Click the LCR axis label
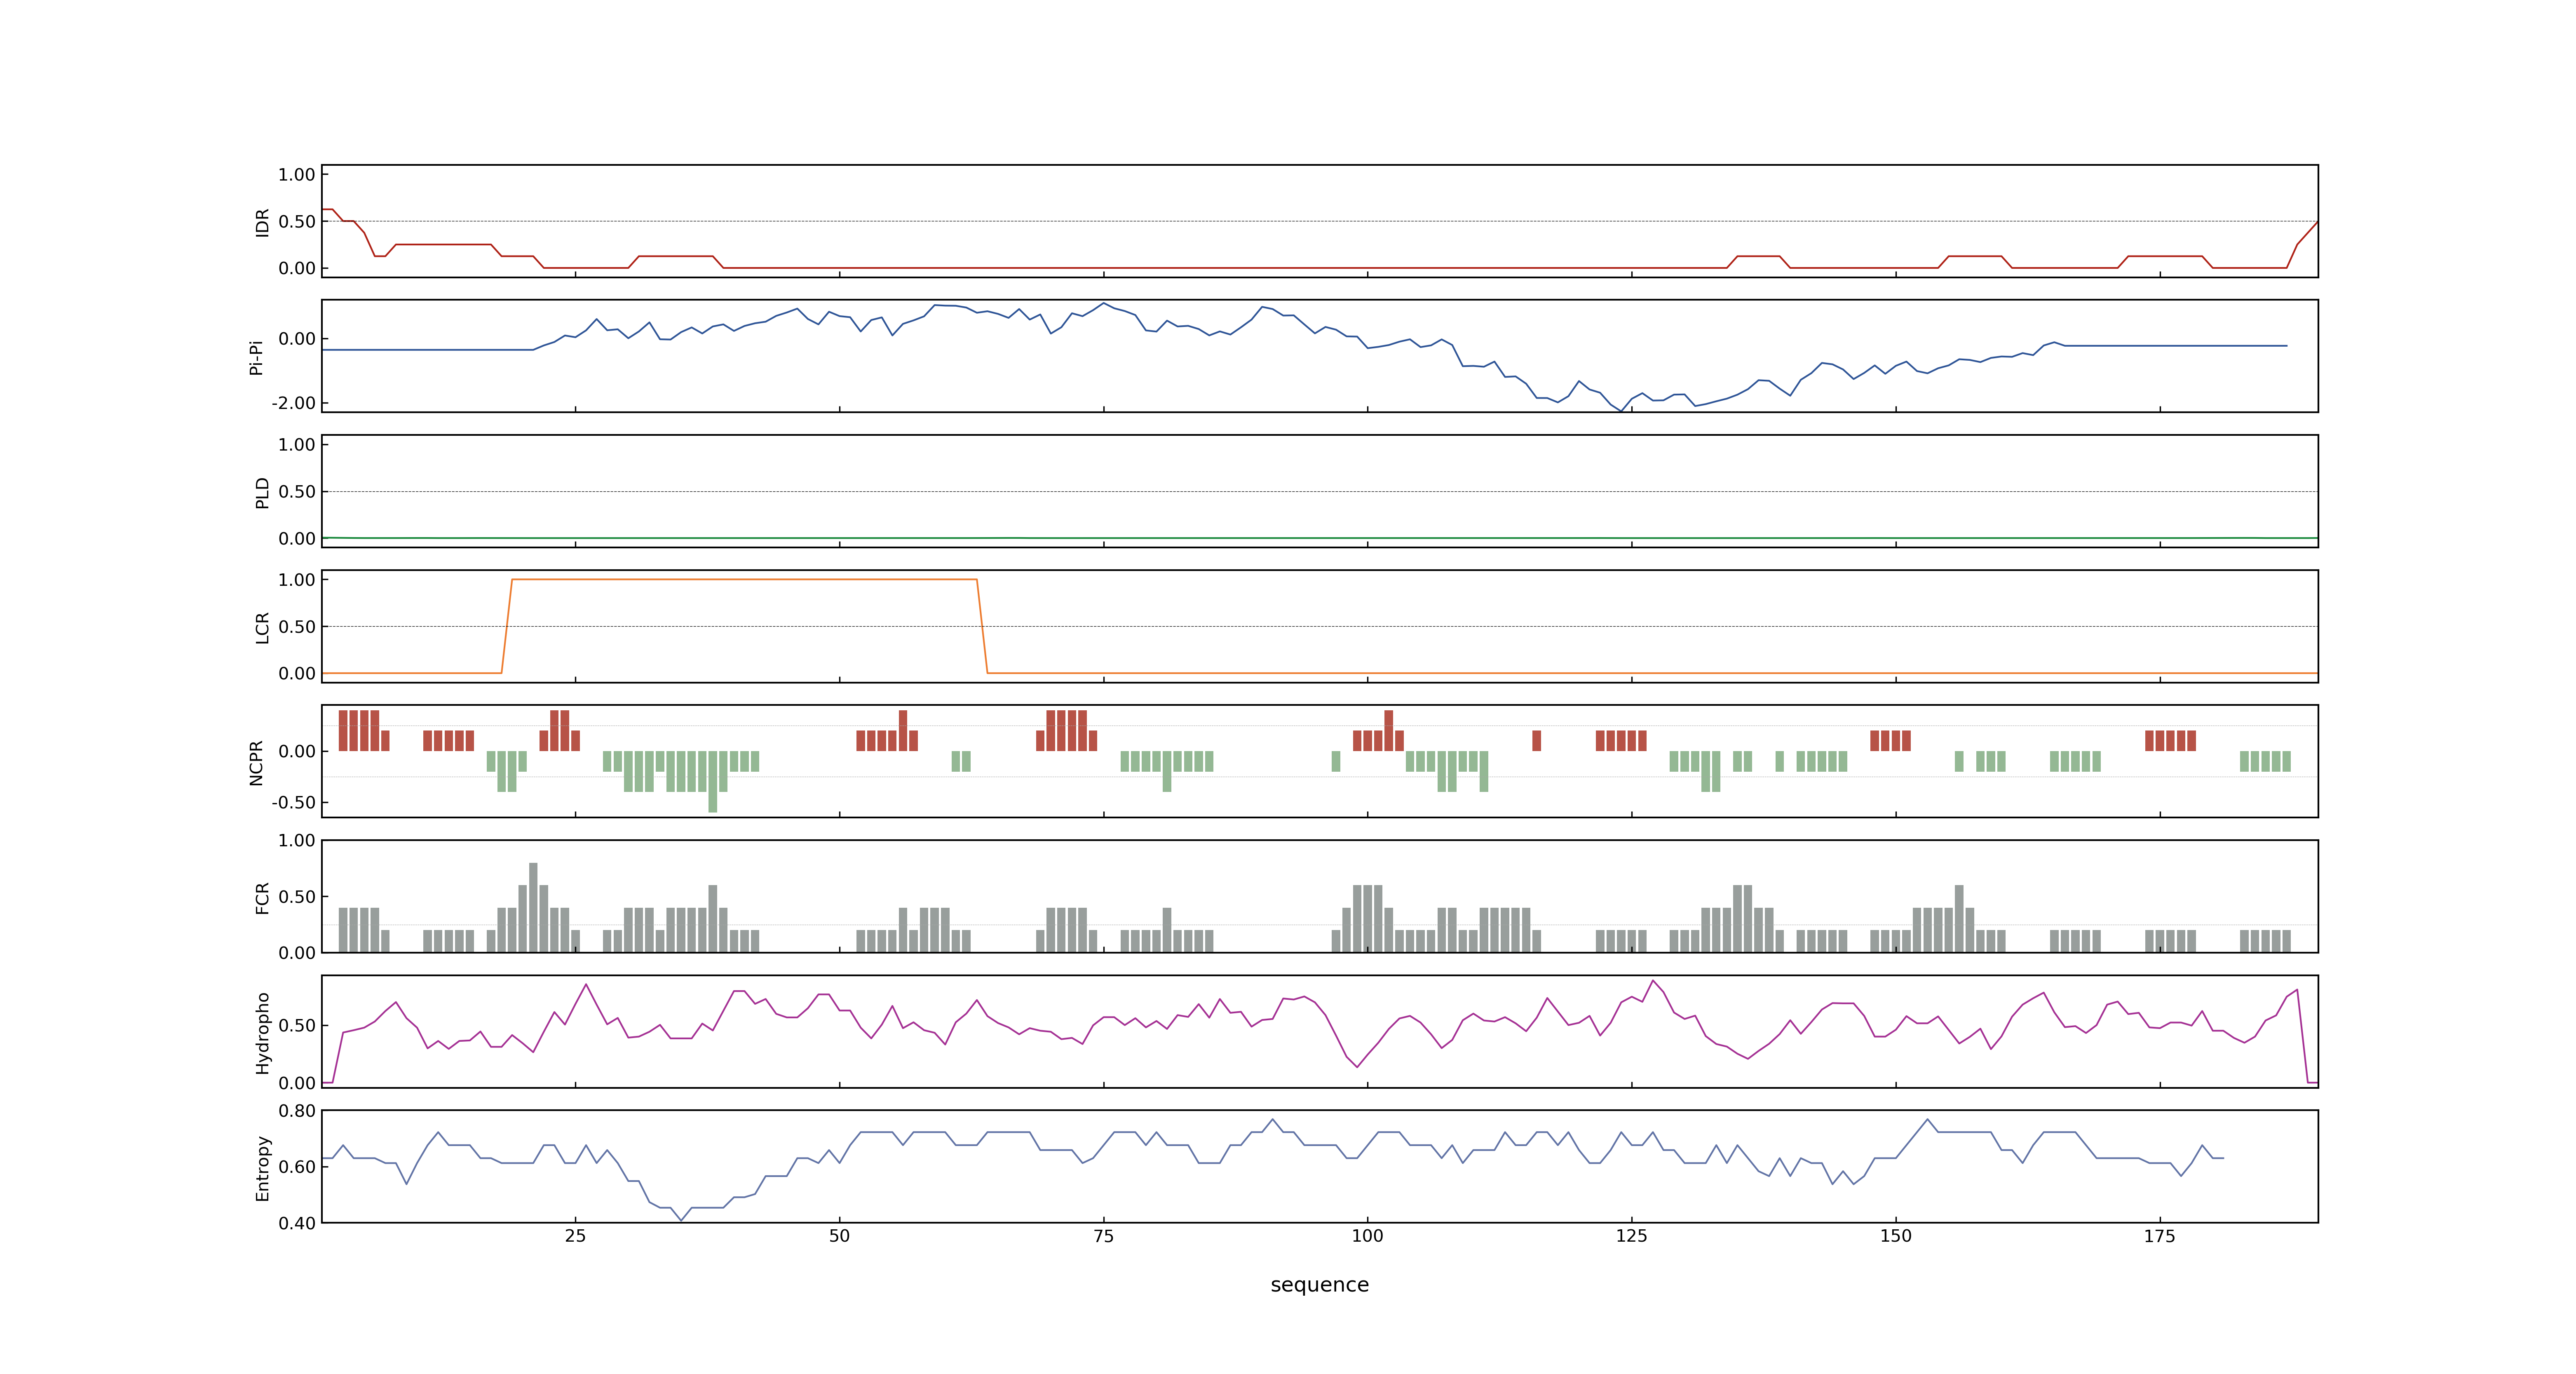The image size is (2576, 1374). click(x=262, y=628)
